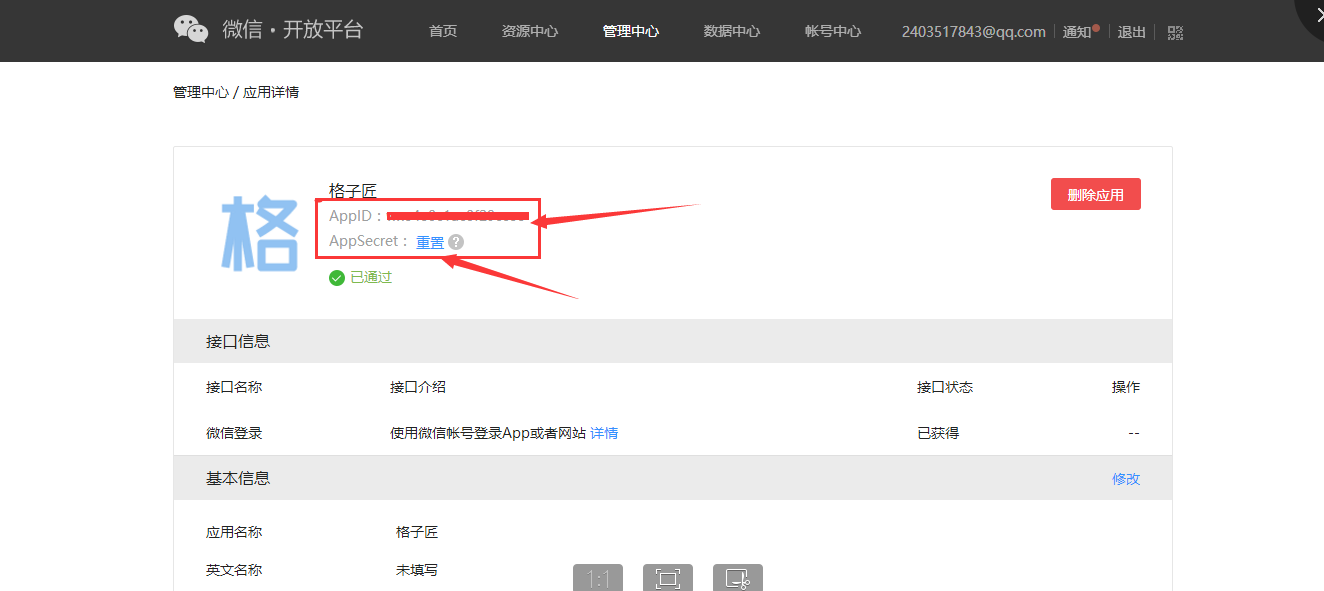Image resolution: width=1324 pixels, height=591 pixels.
Task: Click the help question mark beside AppSecret
Action: click(456, 242)
